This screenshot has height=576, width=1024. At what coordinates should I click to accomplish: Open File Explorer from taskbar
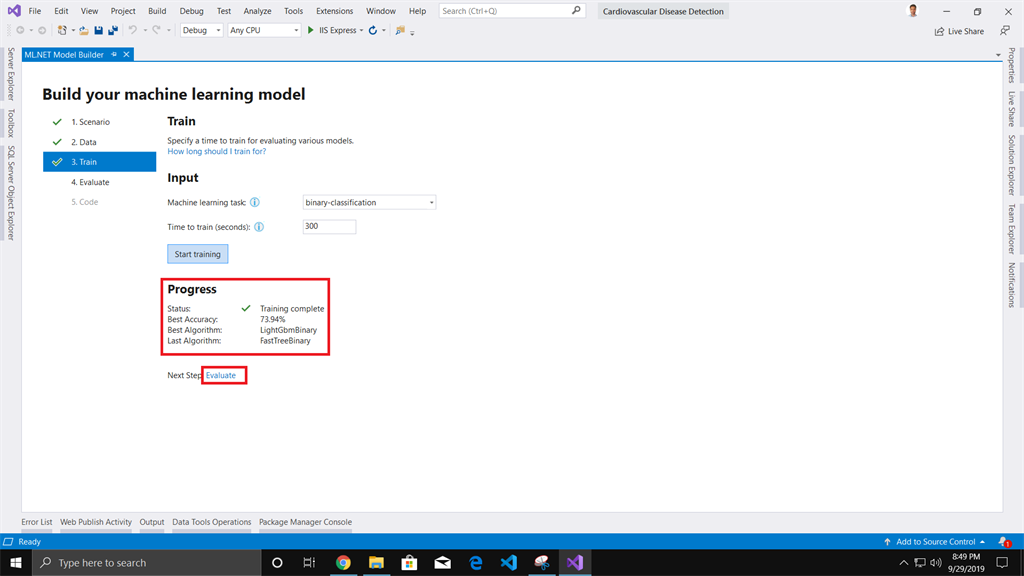point(376,562)
